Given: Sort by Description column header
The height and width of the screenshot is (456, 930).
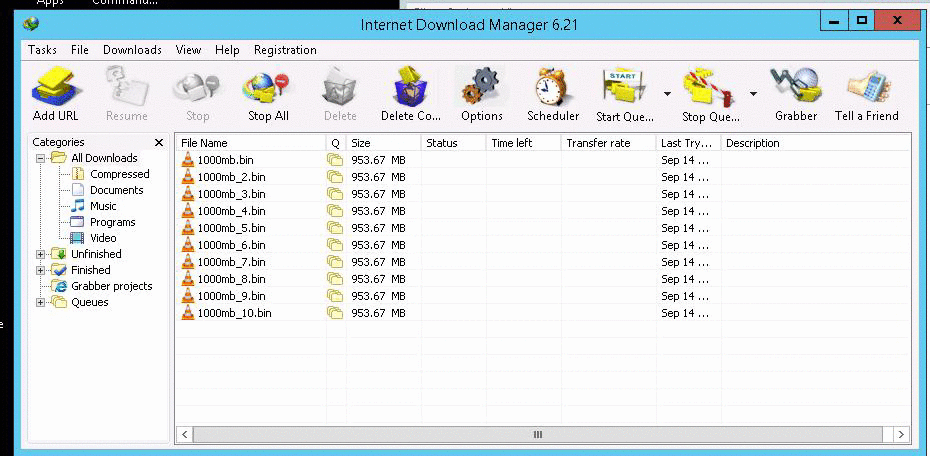Looking at the screenshot, I should click(816, 143).
